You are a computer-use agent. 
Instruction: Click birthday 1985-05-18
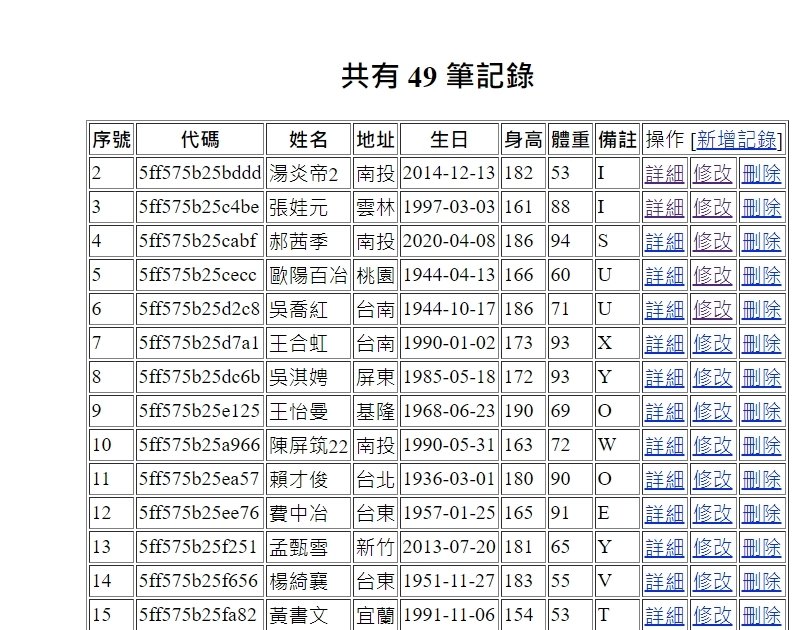click(x=449, y=377)
